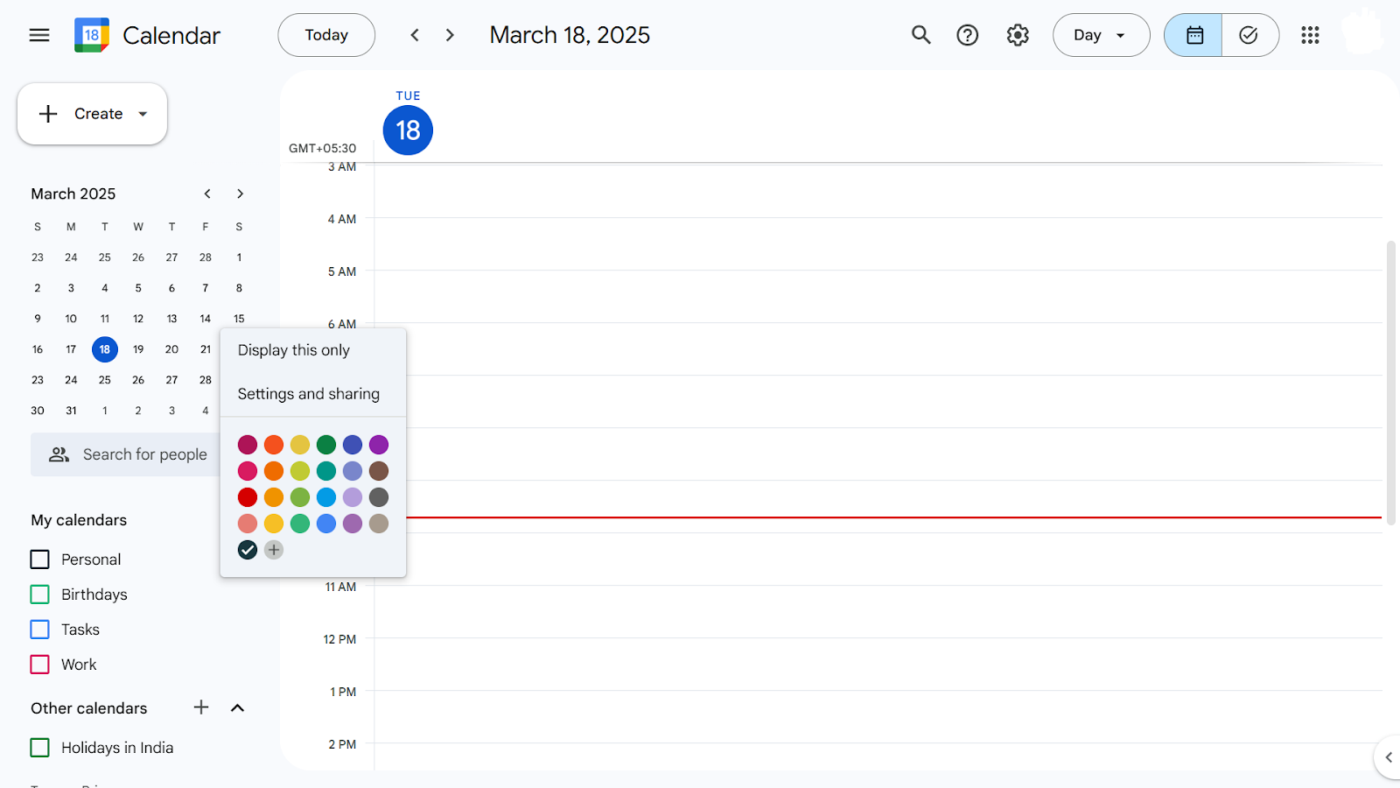Add other calendars plus icon
Image resolution: width=1400 pixels, height=788 pixels.
click(201, 708)
